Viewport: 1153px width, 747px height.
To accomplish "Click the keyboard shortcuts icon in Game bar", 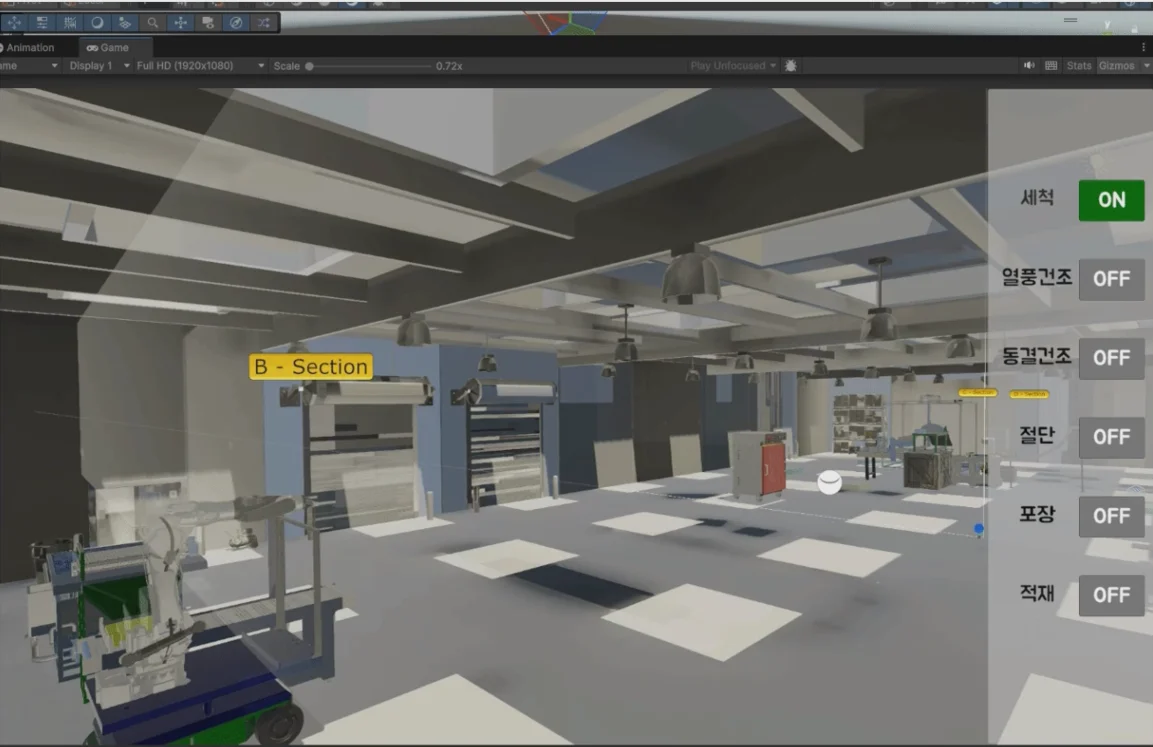I will tap(1051, 66).
